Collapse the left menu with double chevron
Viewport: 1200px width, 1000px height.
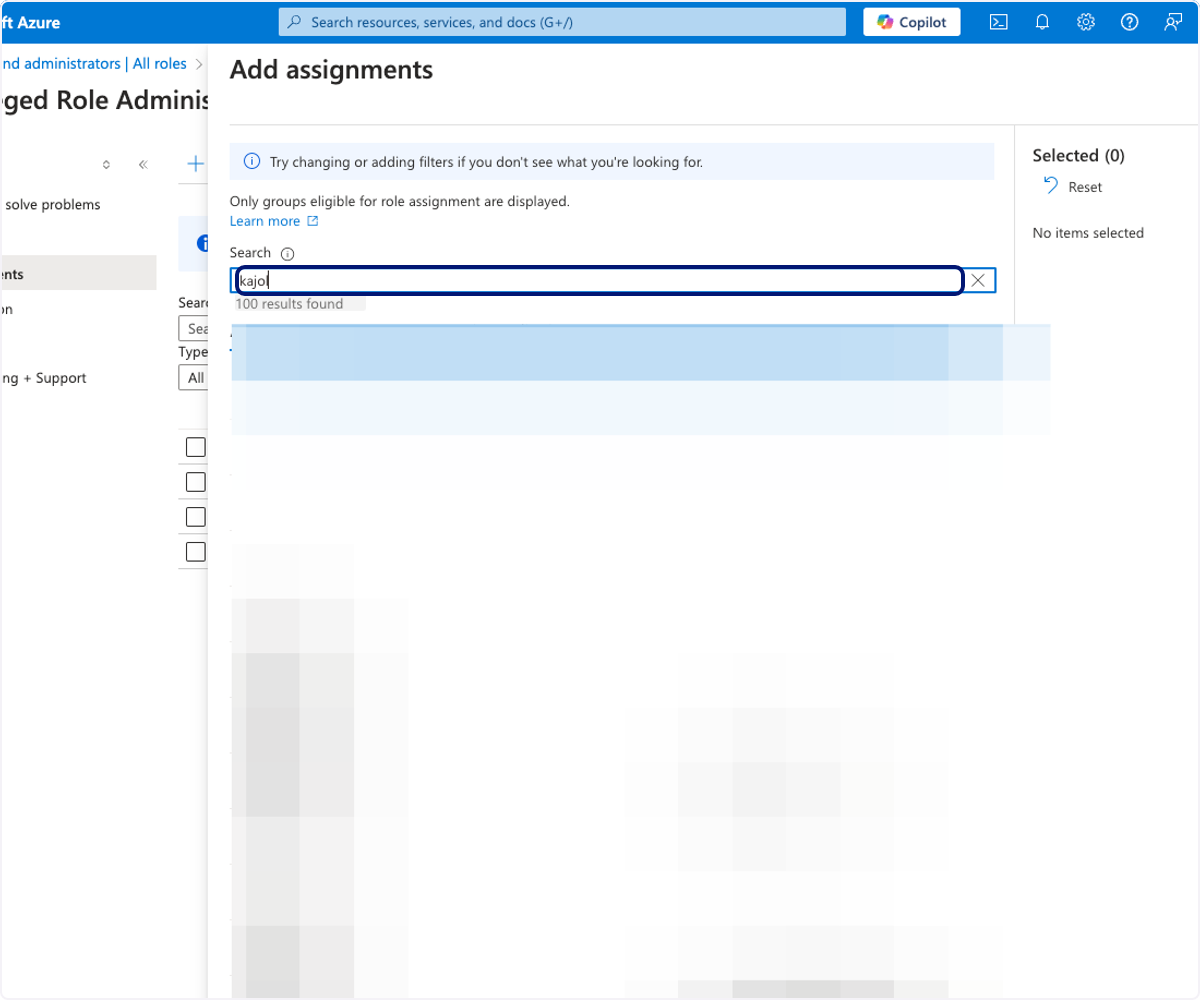pos(143,164)
